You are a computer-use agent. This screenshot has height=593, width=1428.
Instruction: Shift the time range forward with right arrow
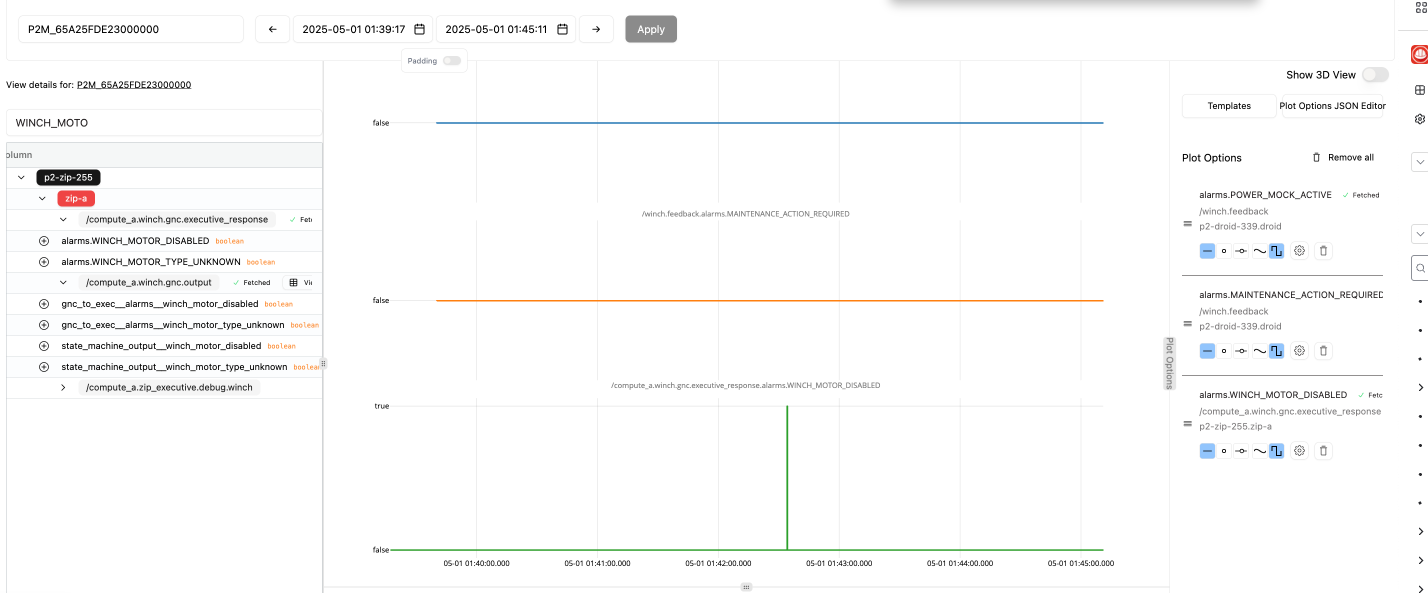pyautogui.click(x=596, y=29)
